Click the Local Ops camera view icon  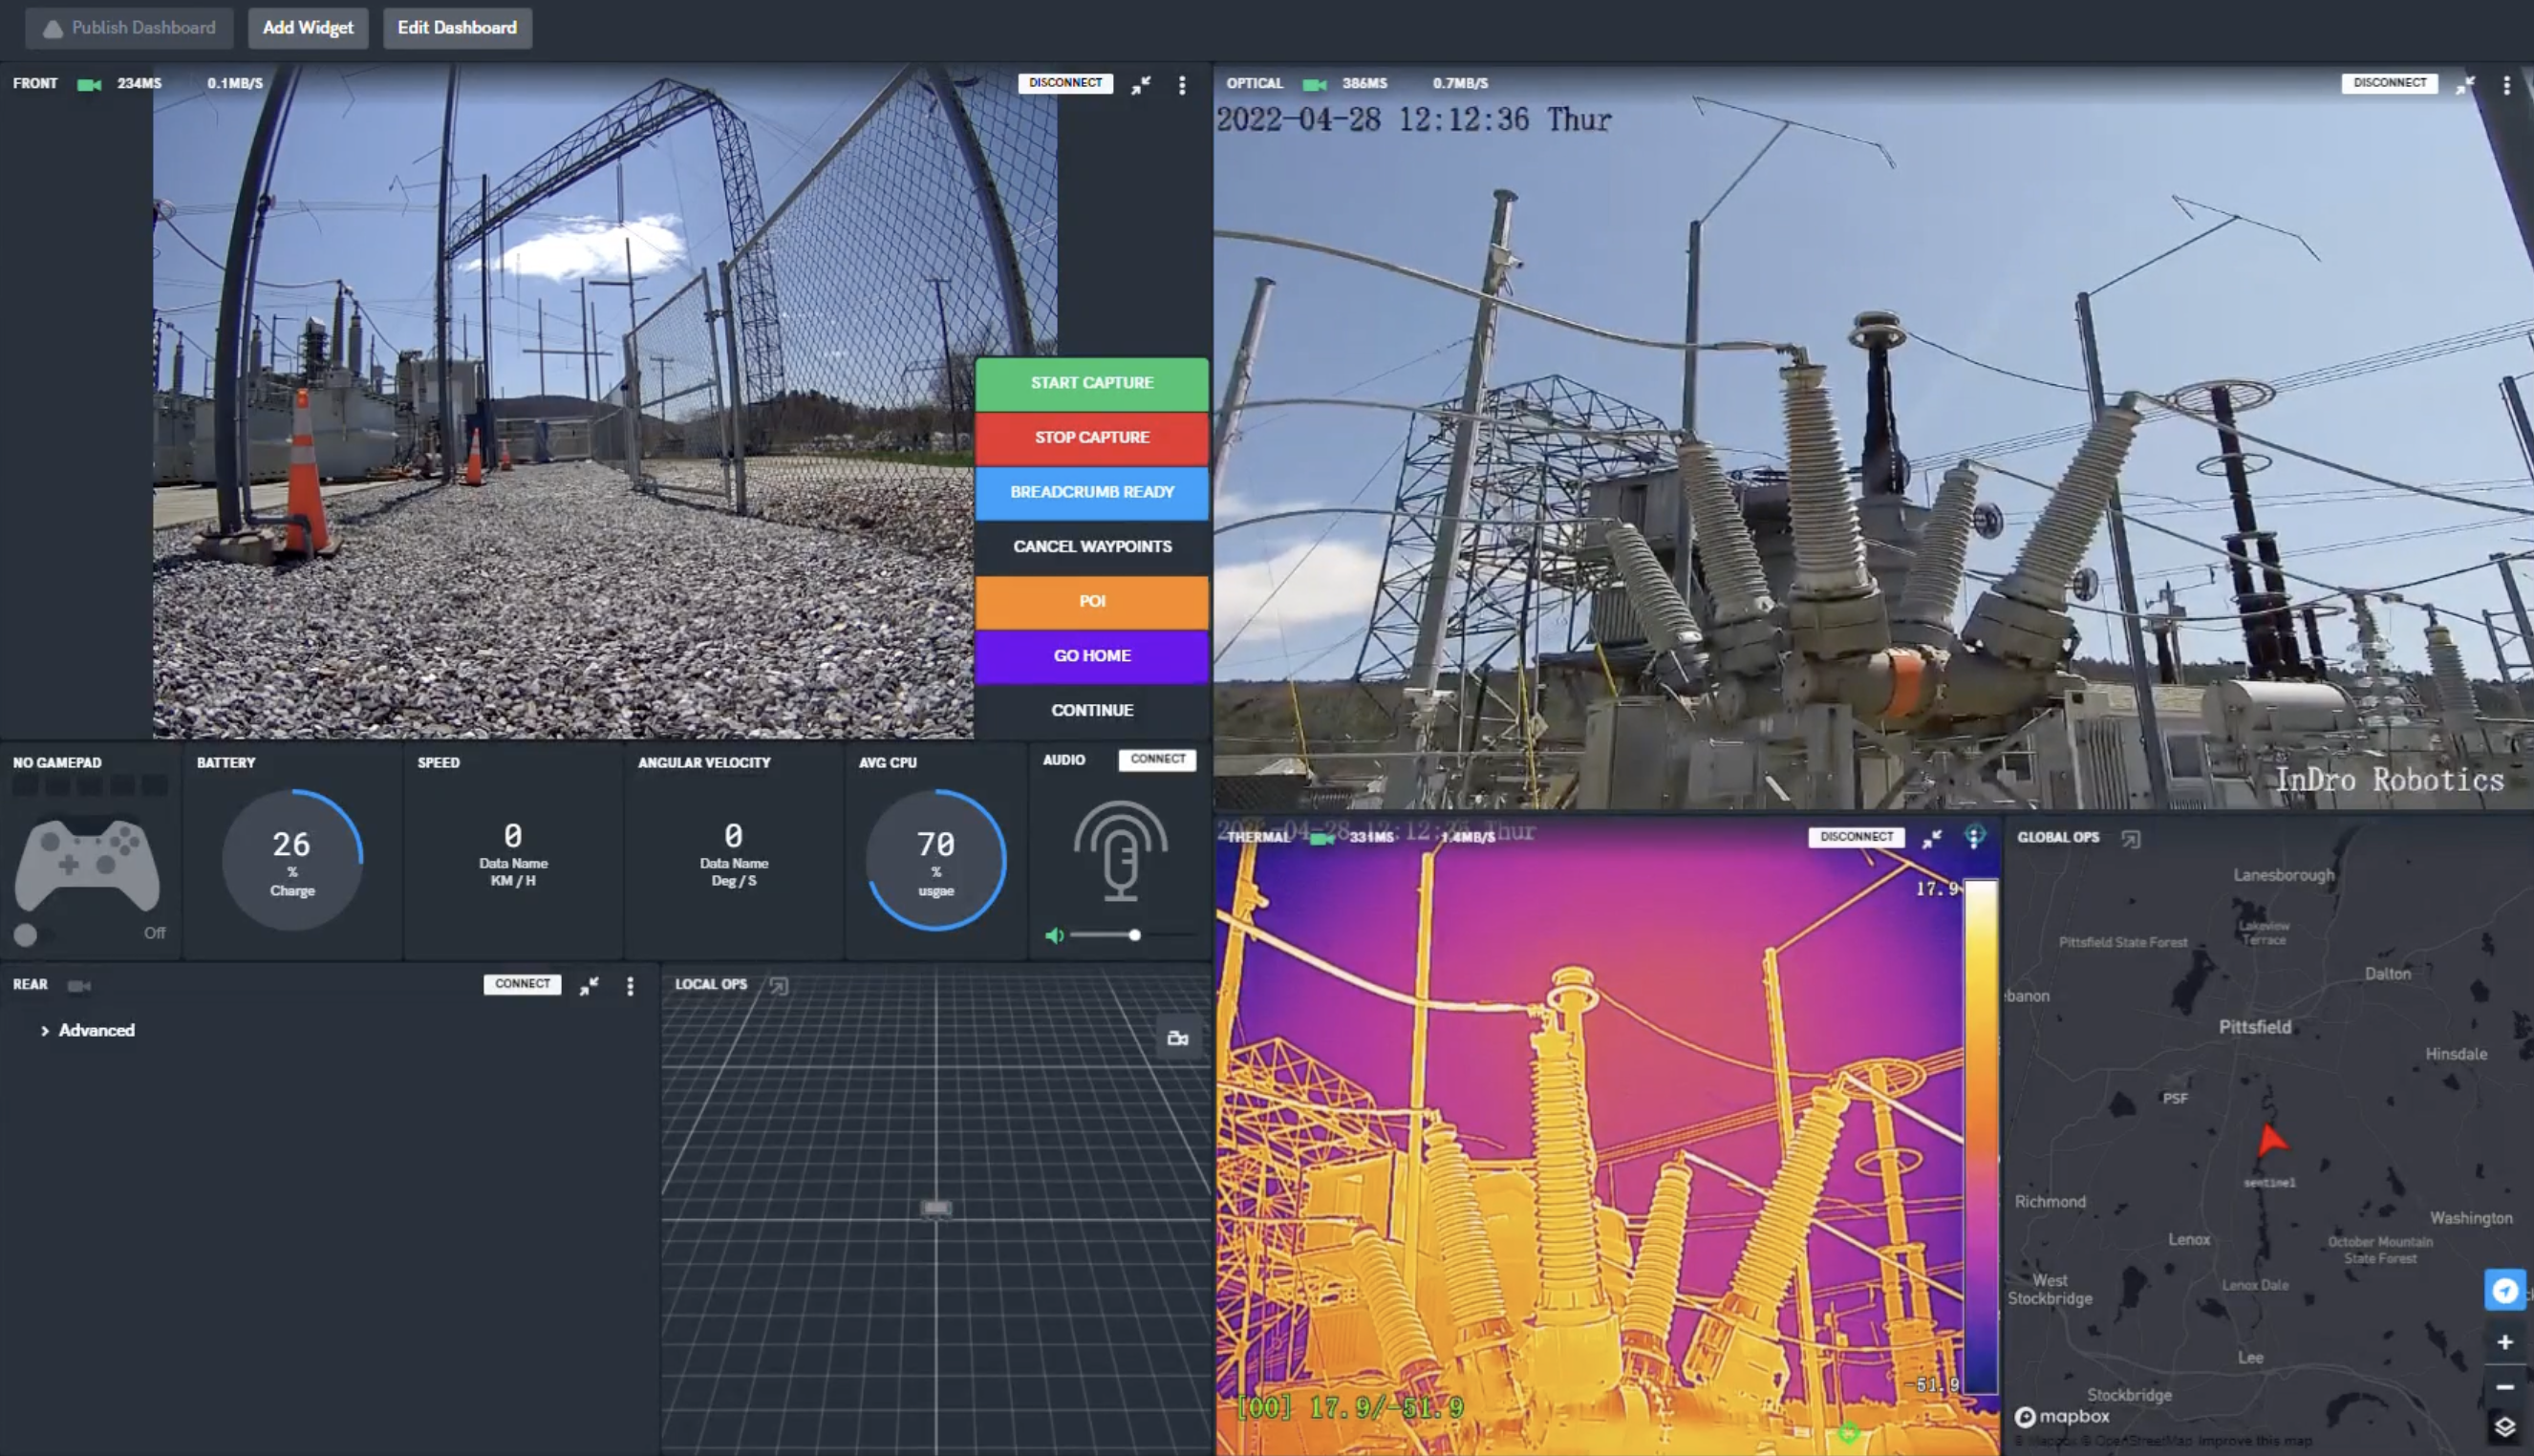point(1178,1038)
